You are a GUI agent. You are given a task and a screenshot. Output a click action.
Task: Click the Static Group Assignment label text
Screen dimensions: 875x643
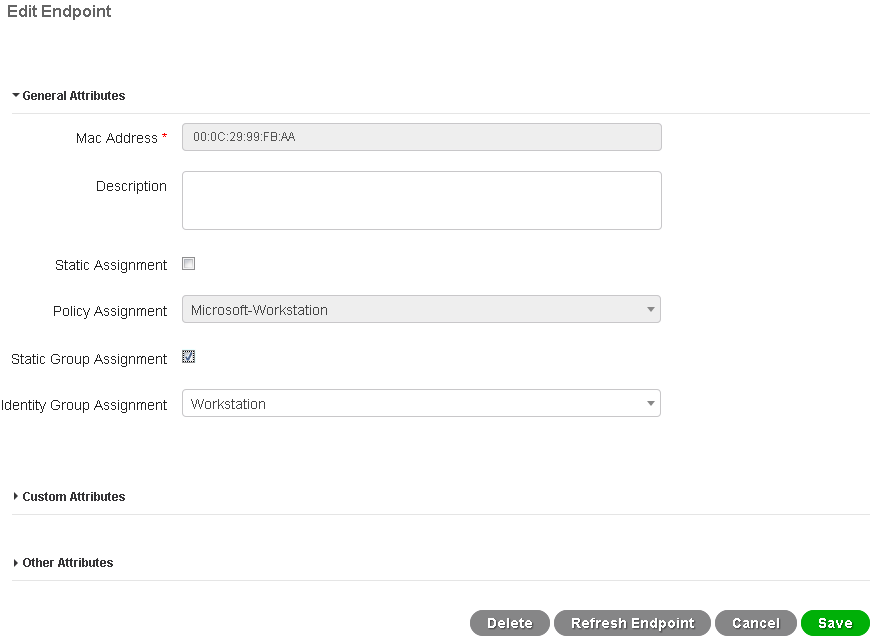pos(89,359)
